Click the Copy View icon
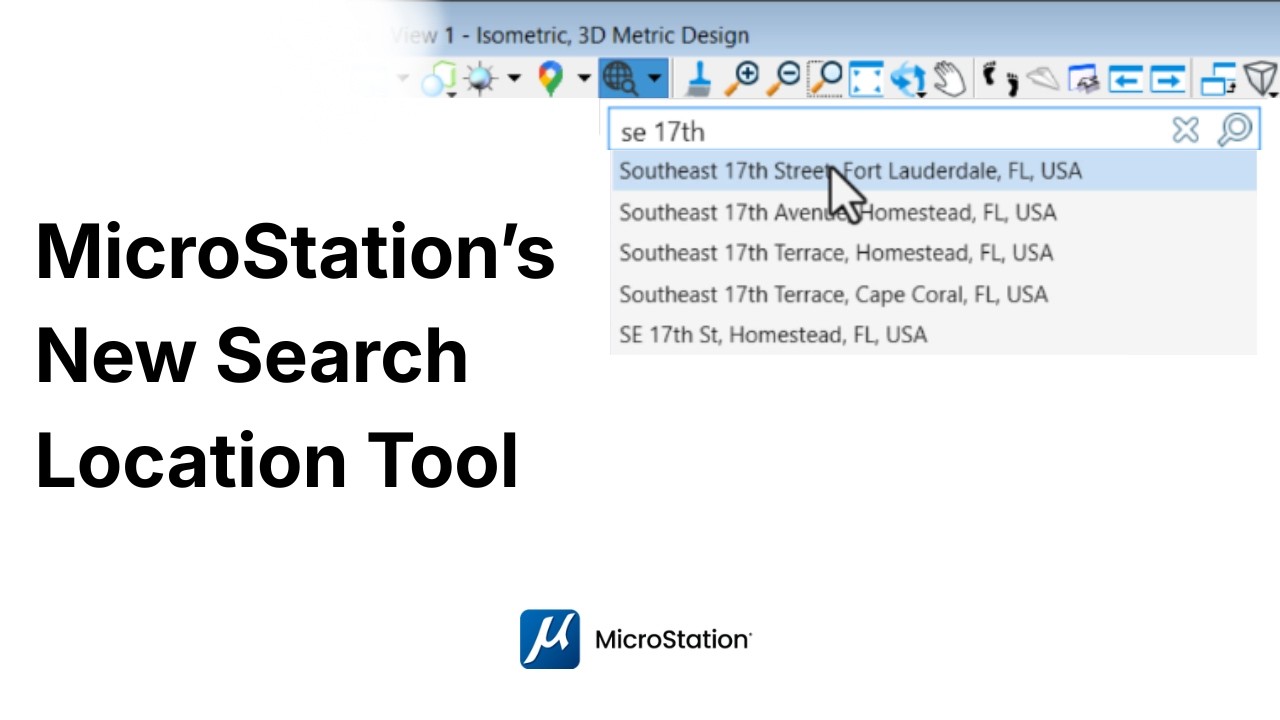The height and width of the screenshot is (720, 1280). 1084,79
